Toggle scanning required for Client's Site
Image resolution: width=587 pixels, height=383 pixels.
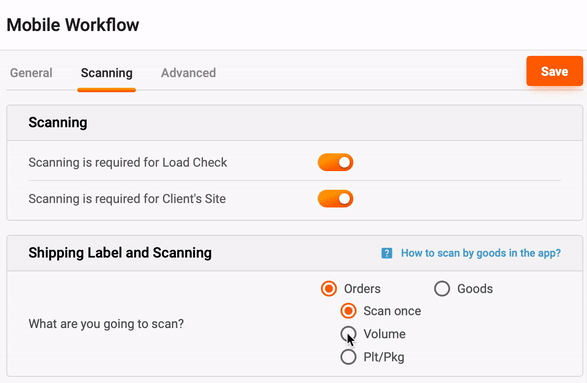point(335,199)
